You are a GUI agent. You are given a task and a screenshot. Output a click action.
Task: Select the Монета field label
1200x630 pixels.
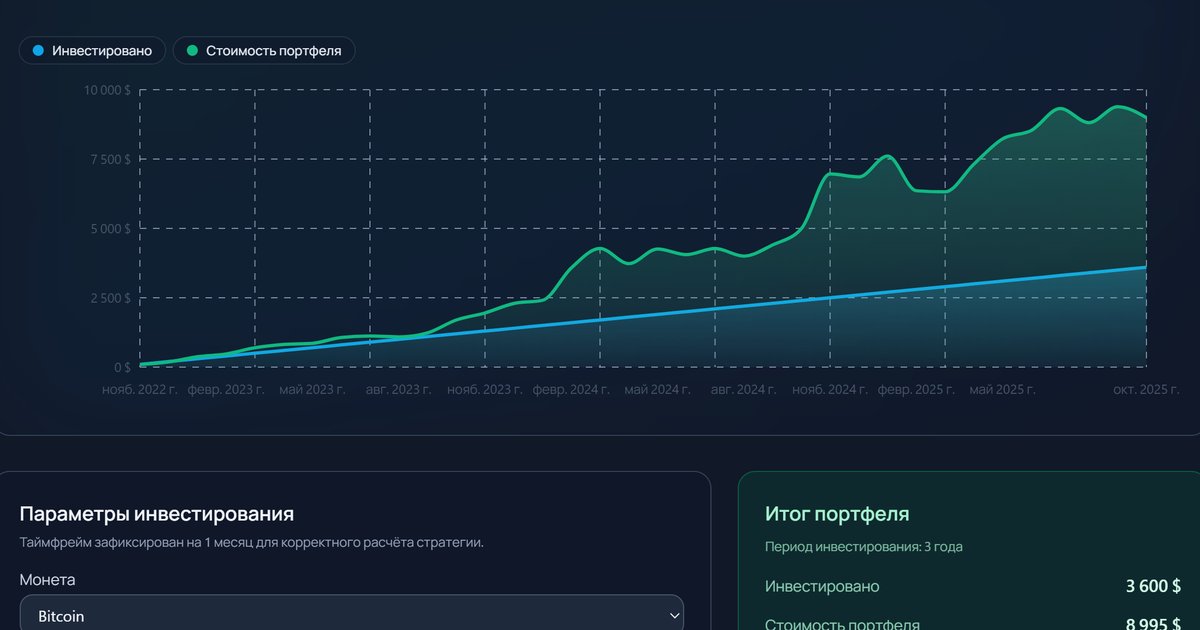[47, 580]
